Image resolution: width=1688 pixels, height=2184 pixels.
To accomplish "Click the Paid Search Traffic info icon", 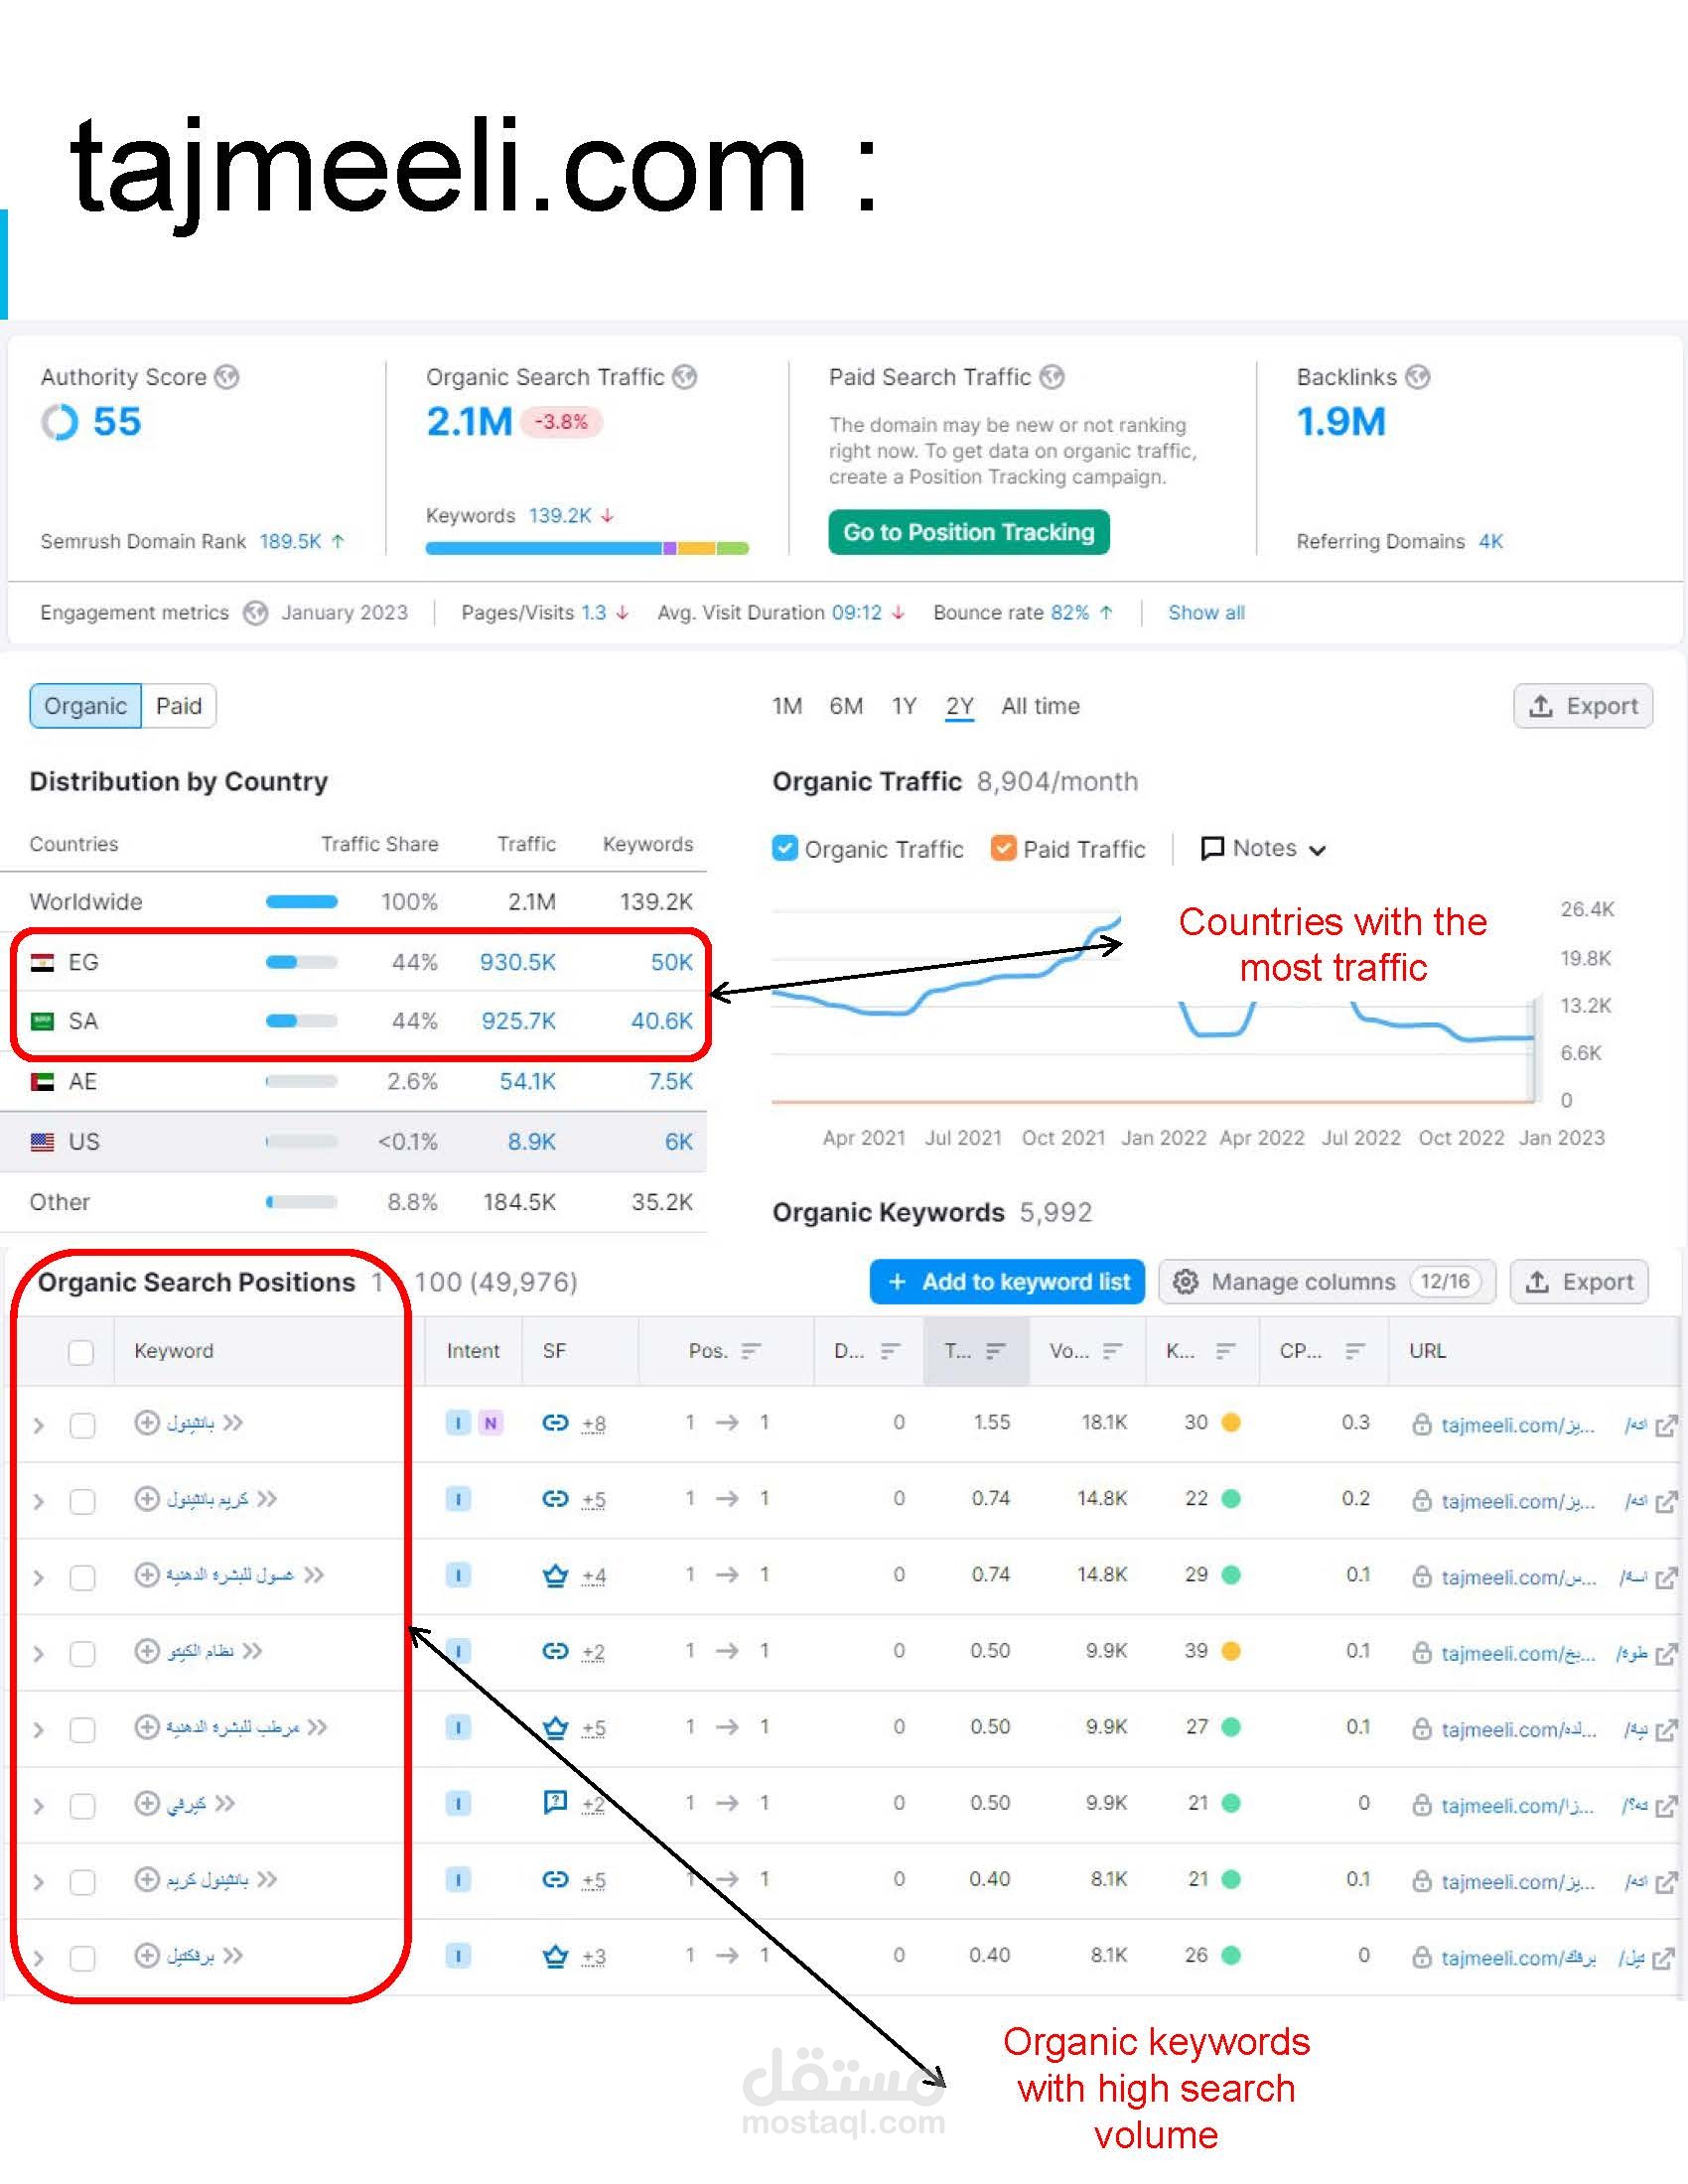I will (x=1052, y=377).
